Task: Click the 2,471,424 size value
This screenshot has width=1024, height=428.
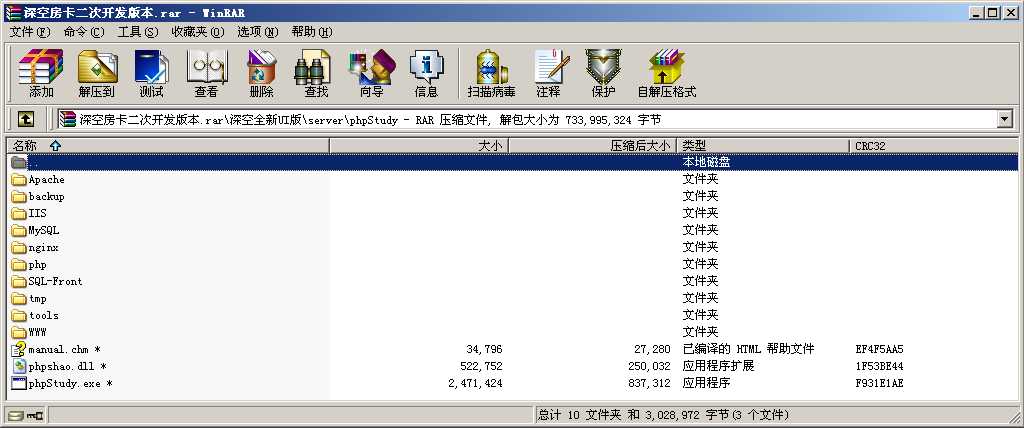Action: [x=475, y=384]
